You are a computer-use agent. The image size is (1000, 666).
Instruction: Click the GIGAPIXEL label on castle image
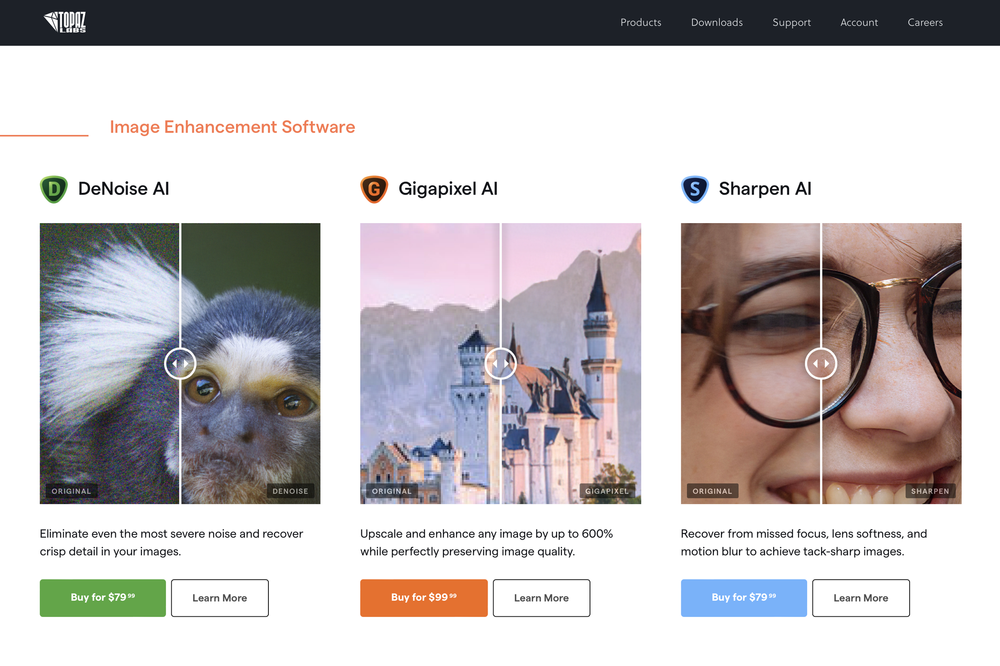click(607, 491)
